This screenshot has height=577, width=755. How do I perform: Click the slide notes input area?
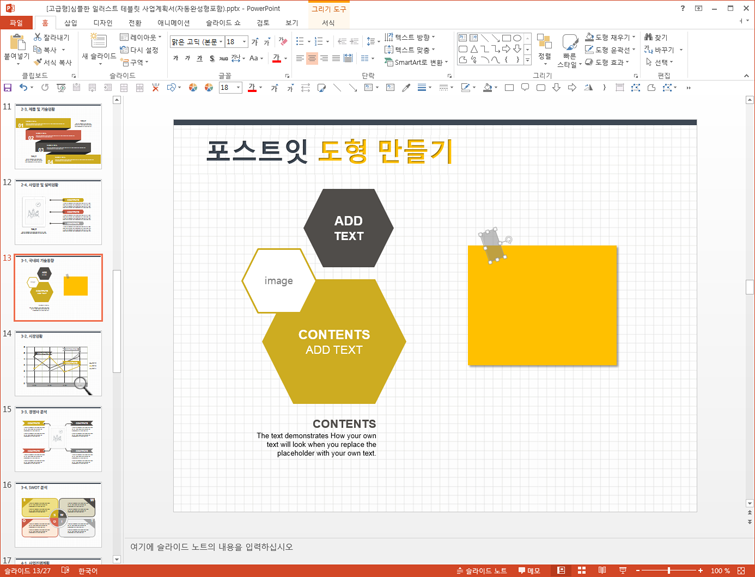click(434, 547)
